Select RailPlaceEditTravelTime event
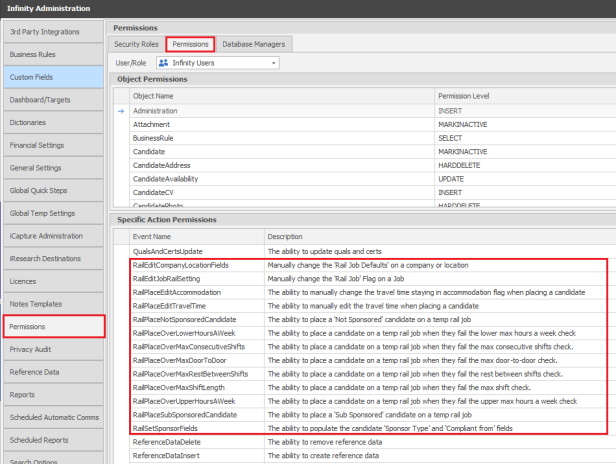The height and width of the screenshot is (464, 616). point(365,306)
